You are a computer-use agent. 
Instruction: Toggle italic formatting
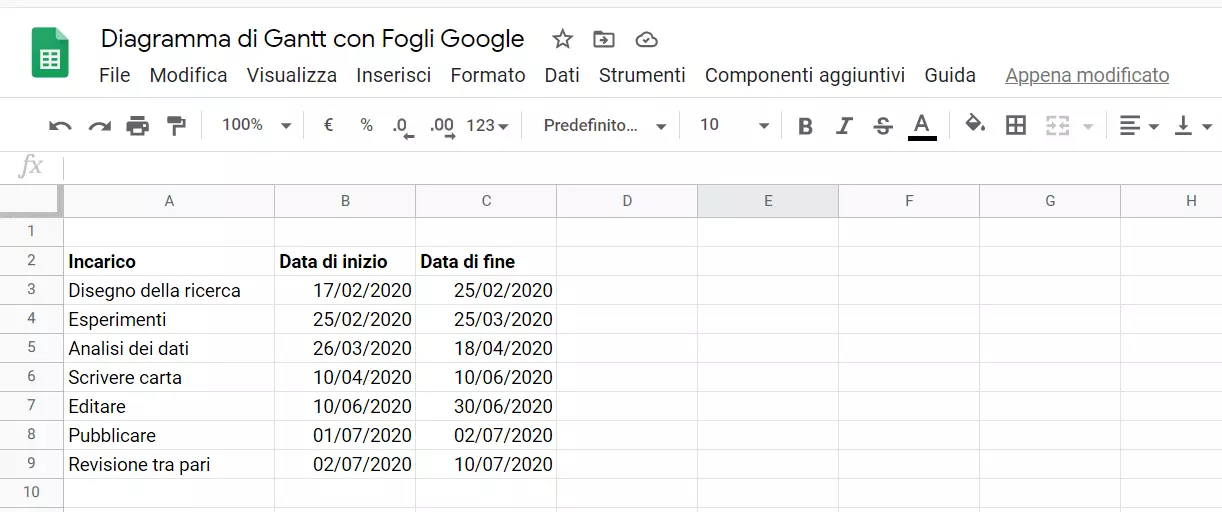pyautogui.click(x=844, y=126)
